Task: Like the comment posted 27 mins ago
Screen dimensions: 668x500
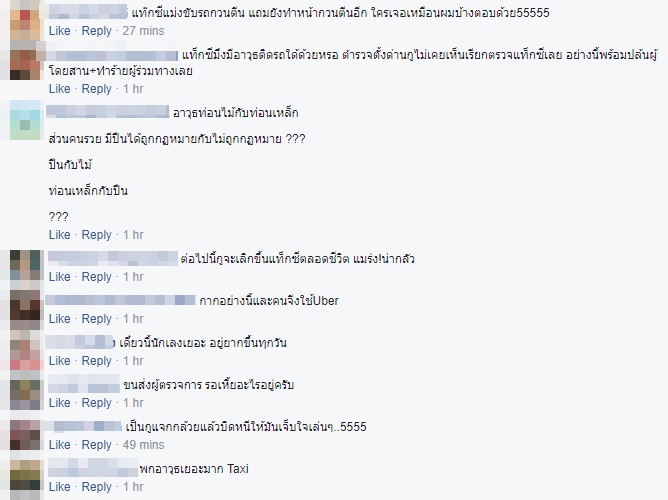Action: pos(59,31)
